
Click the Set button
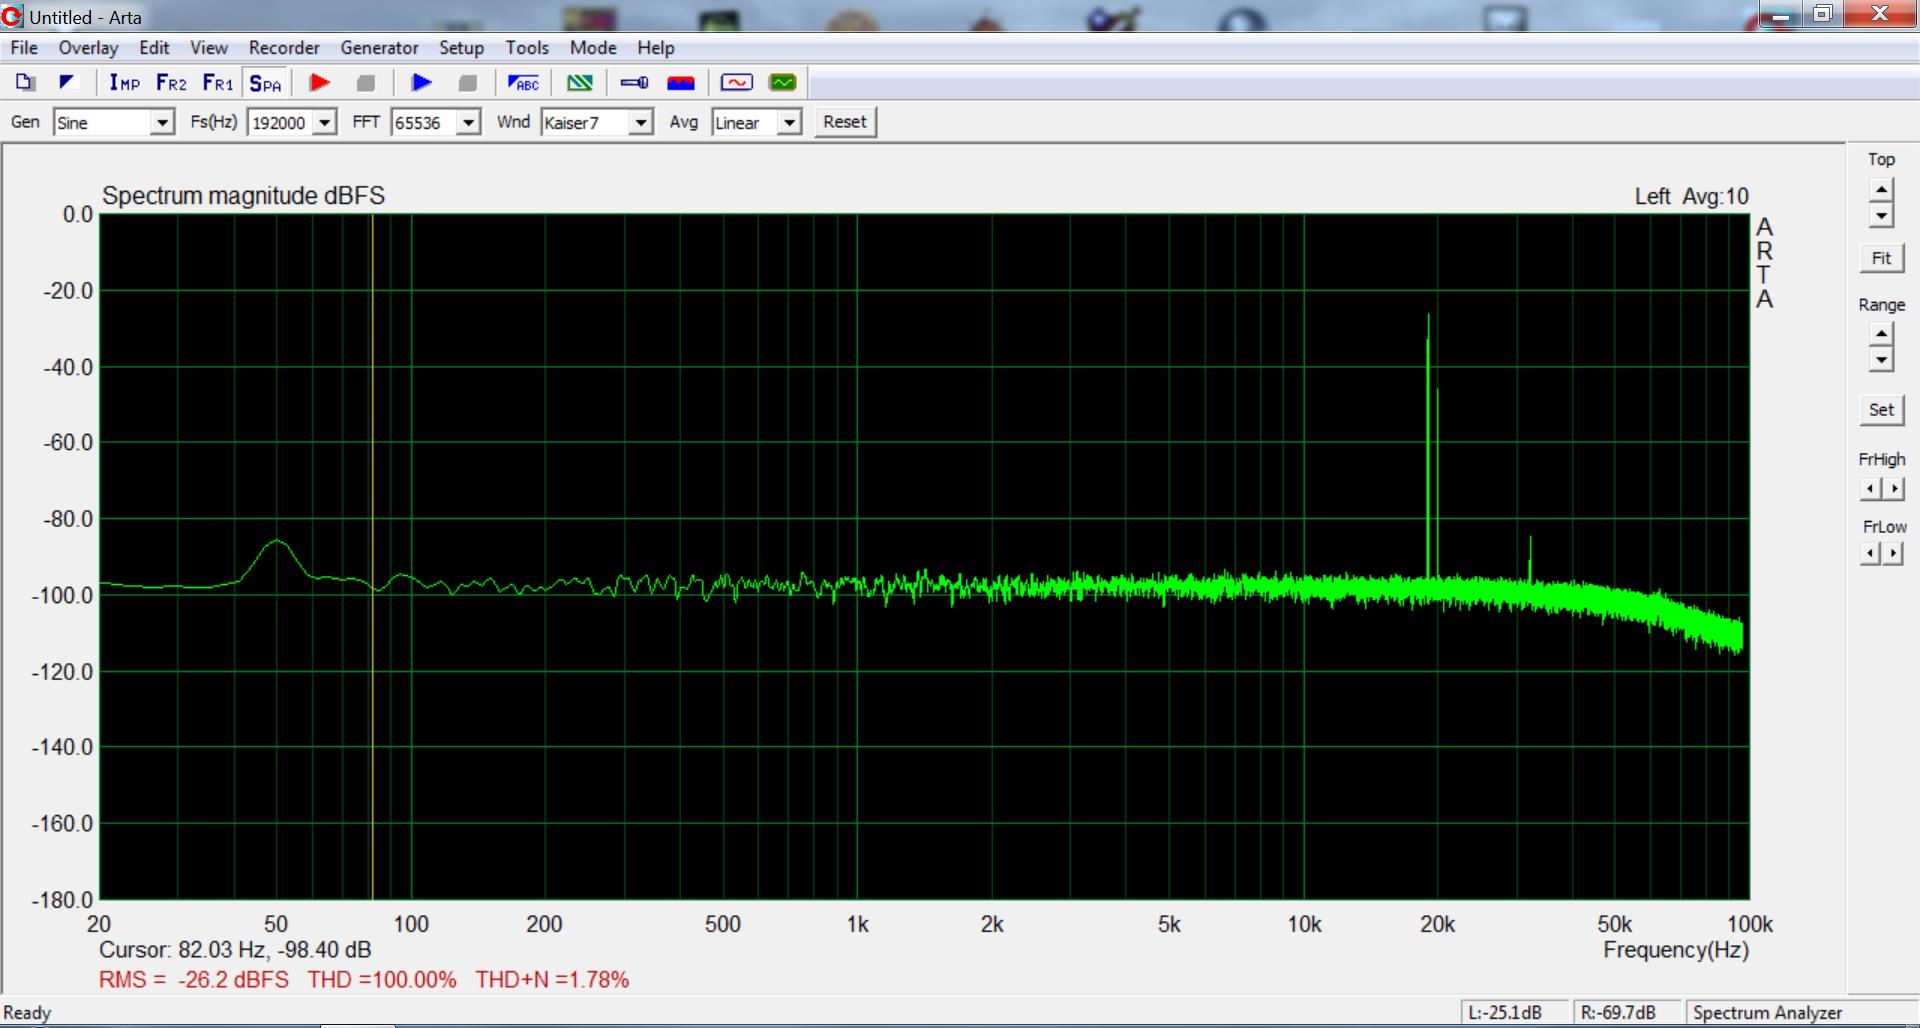(1881, 409)
